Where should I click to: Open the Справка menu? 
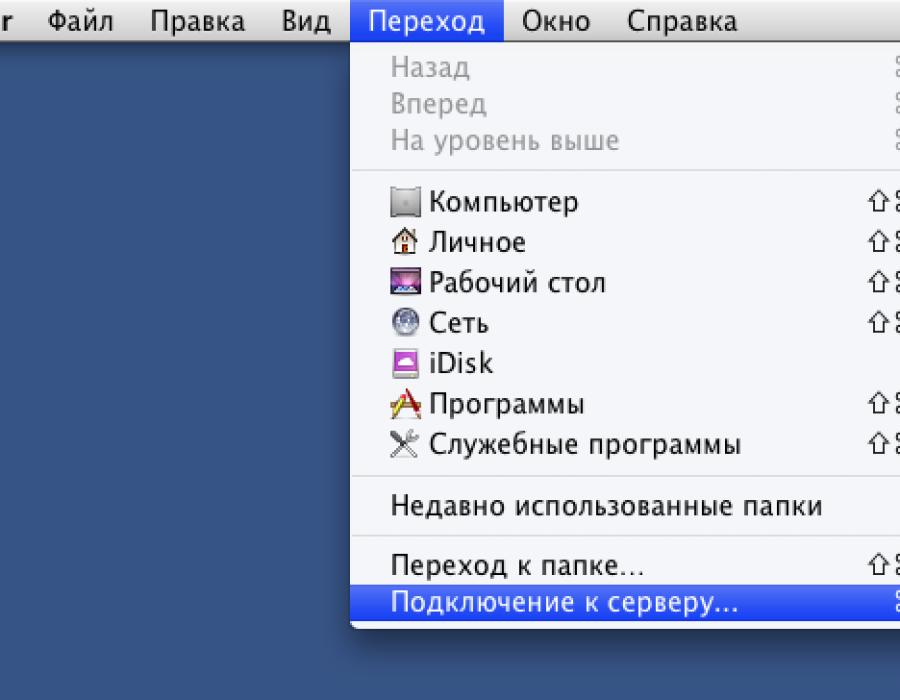click(x=682, y=21)
